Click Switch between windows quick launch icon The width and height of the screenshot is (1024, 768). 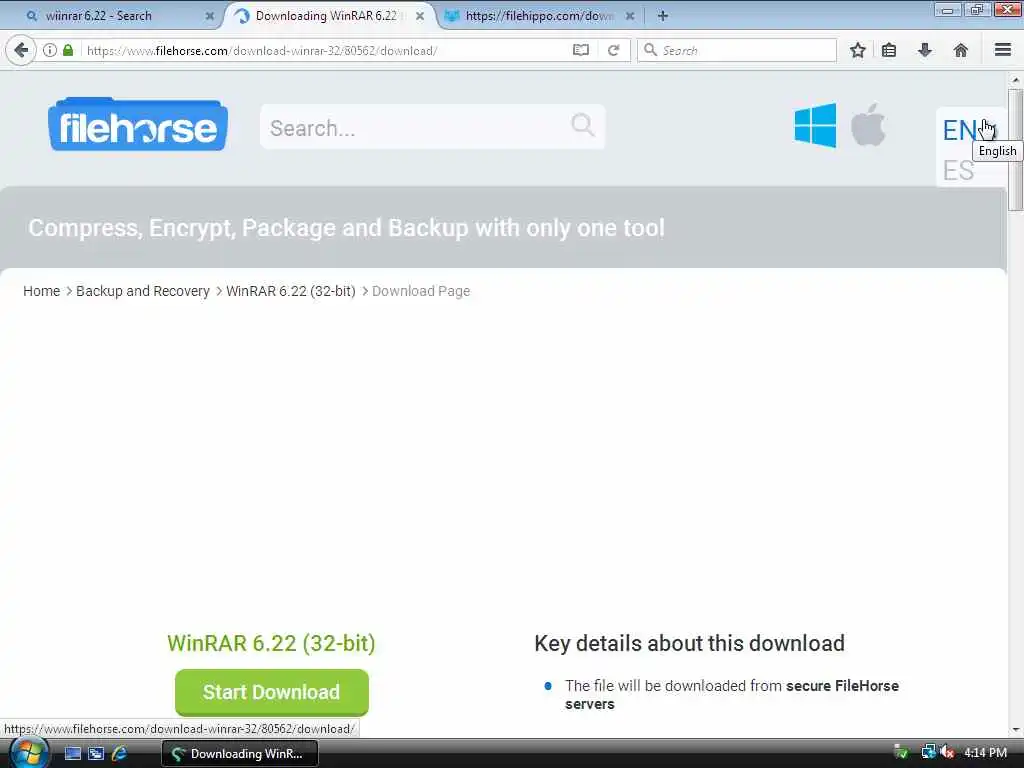[x=96, y=754]
